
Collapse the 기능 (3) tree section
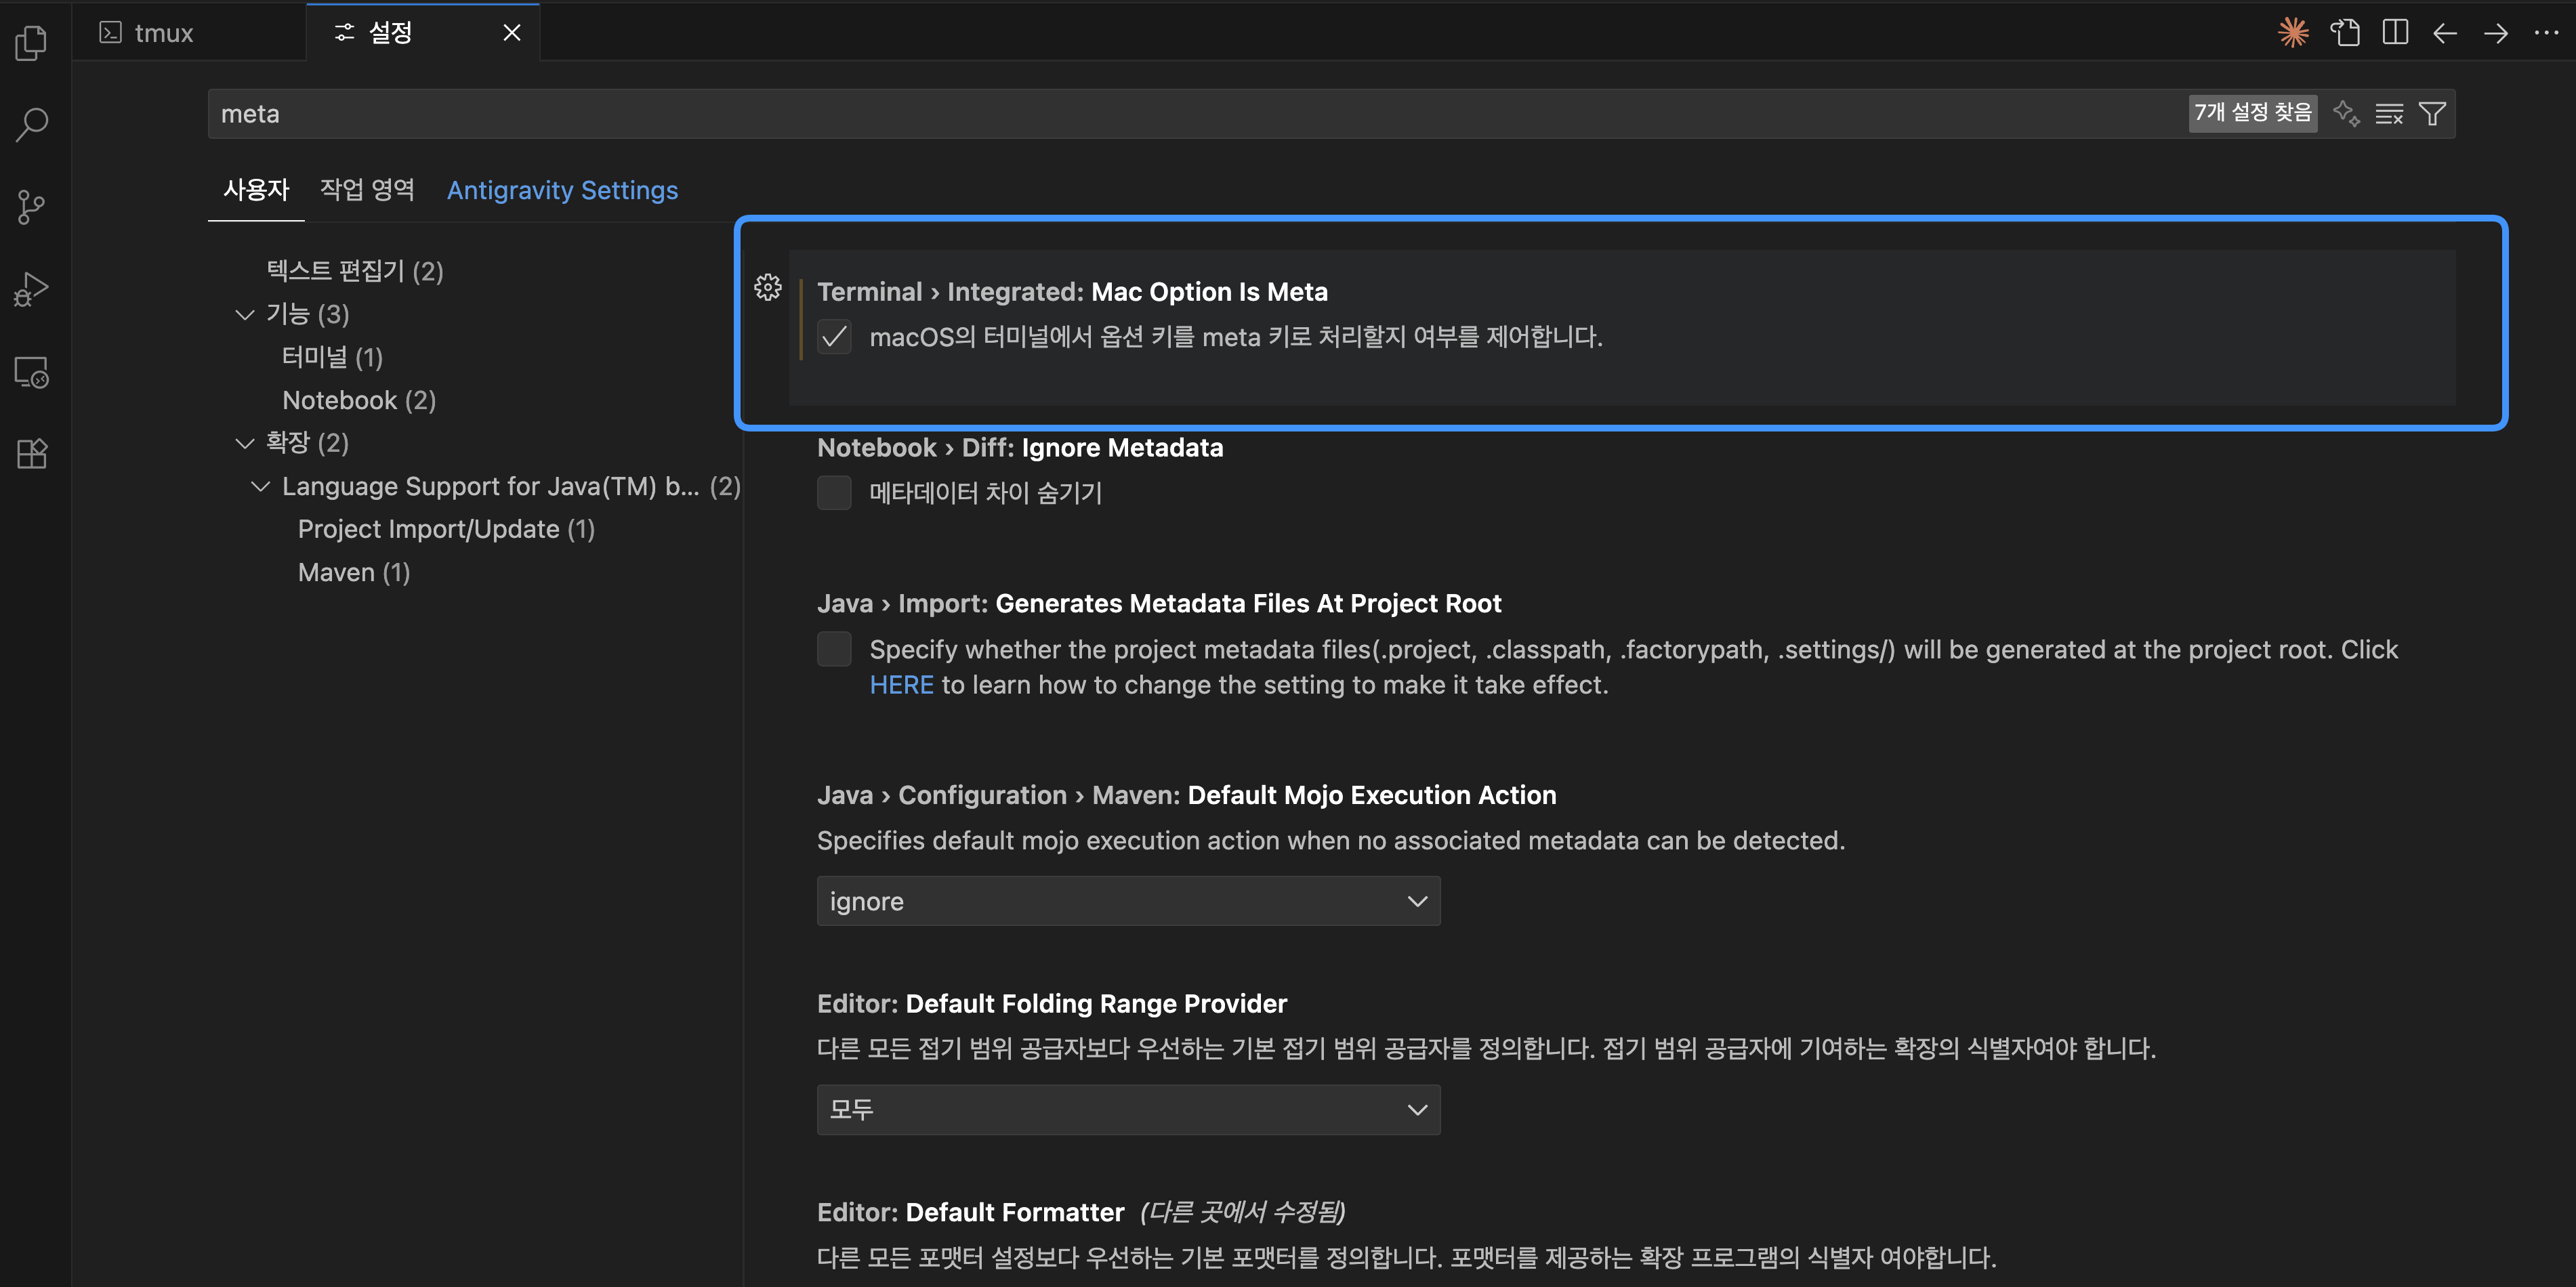tap(245, 315)
